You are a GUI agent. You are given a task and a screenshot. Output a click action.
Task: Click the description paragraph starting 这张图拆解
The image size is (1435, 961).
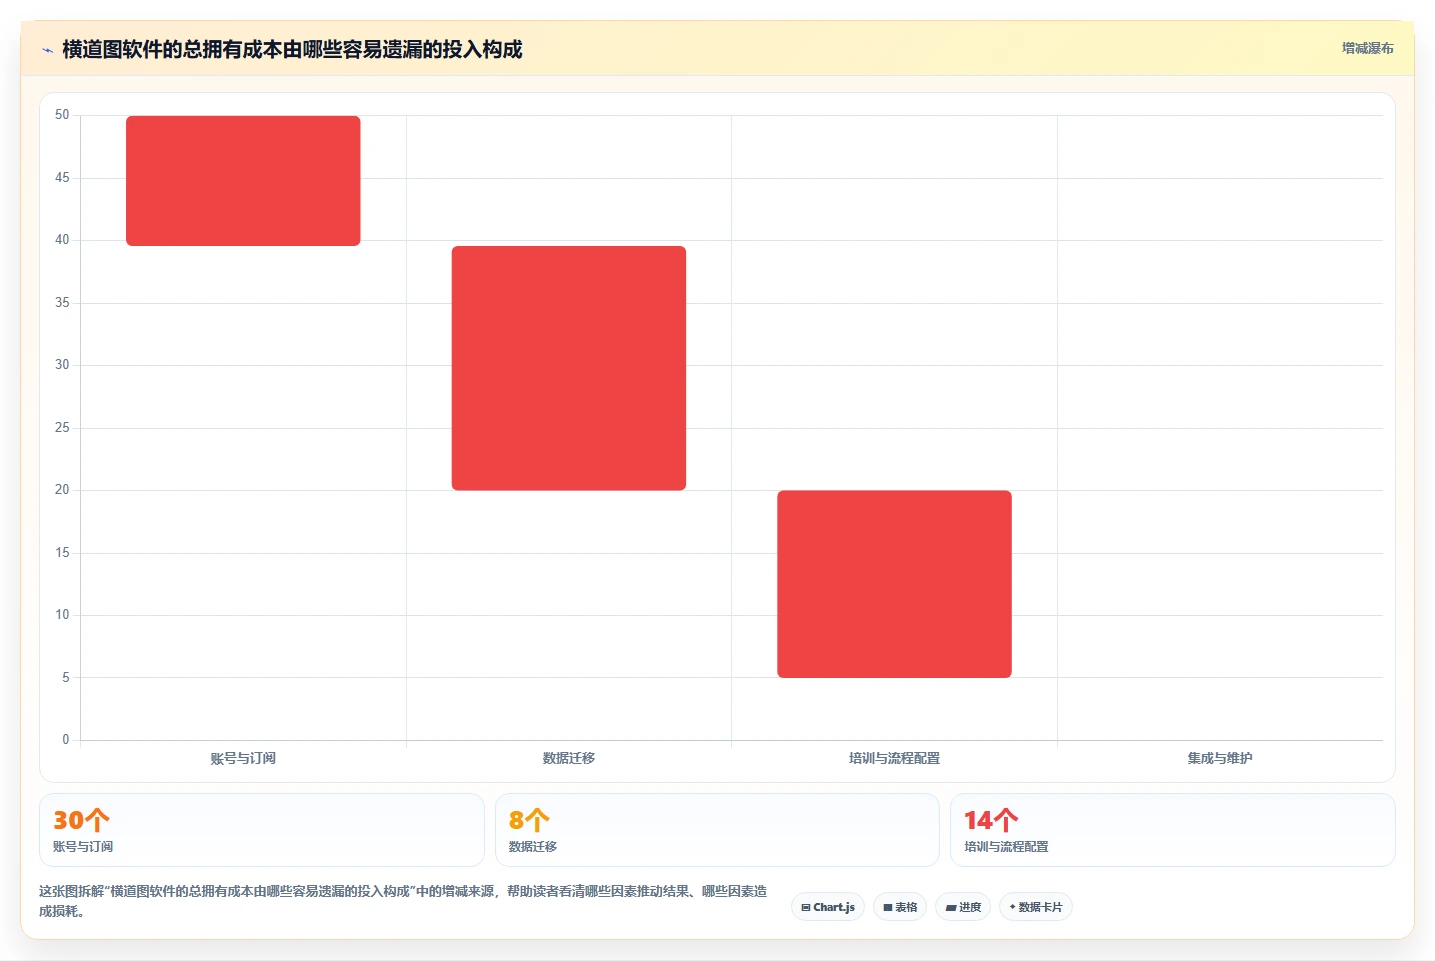click(403, 901)
